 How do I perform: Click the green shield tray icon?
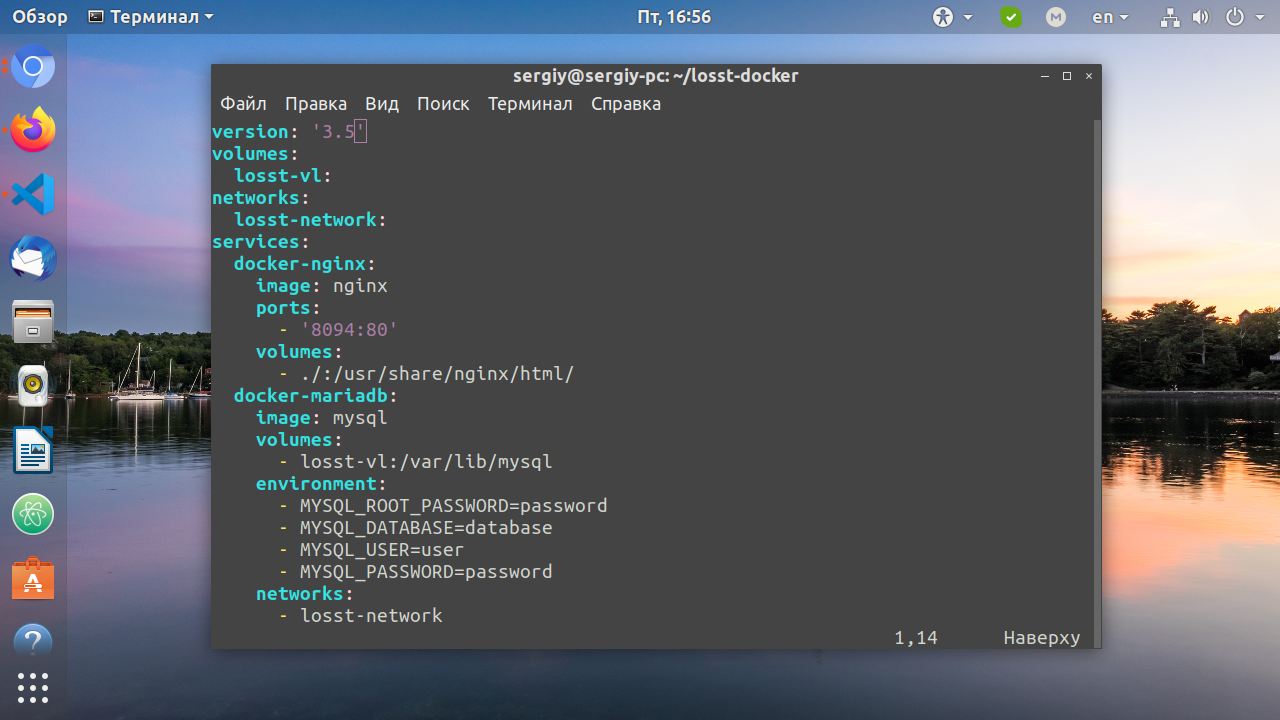tap(1012, 17)
